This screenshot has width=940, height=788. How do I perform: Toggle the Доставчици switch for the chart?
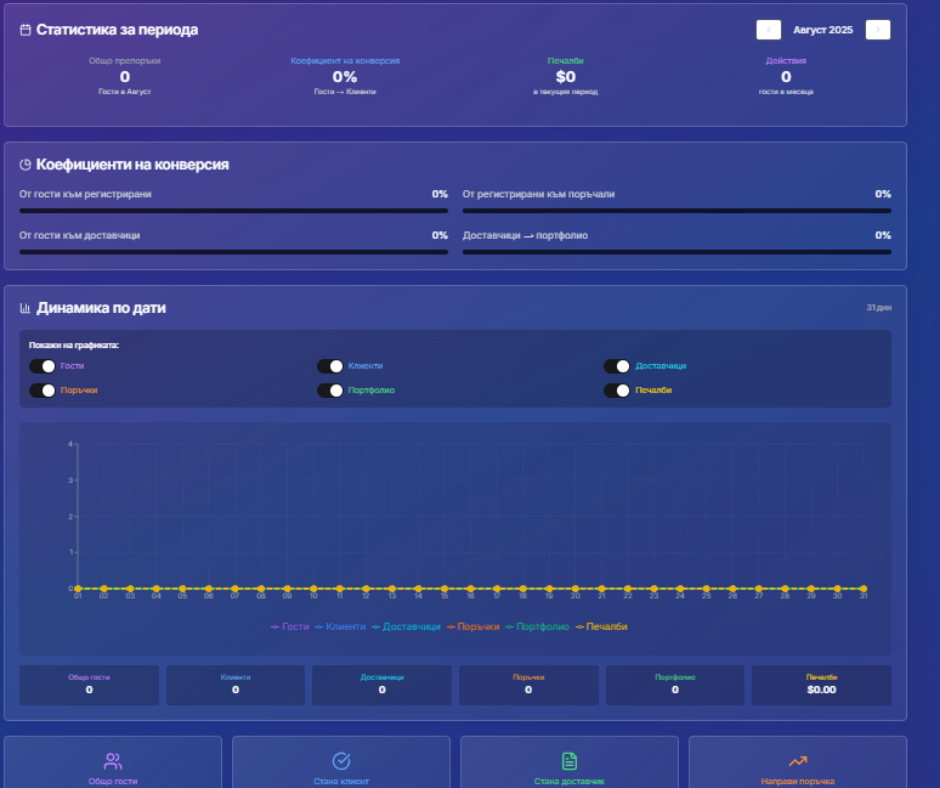point(617,366)
